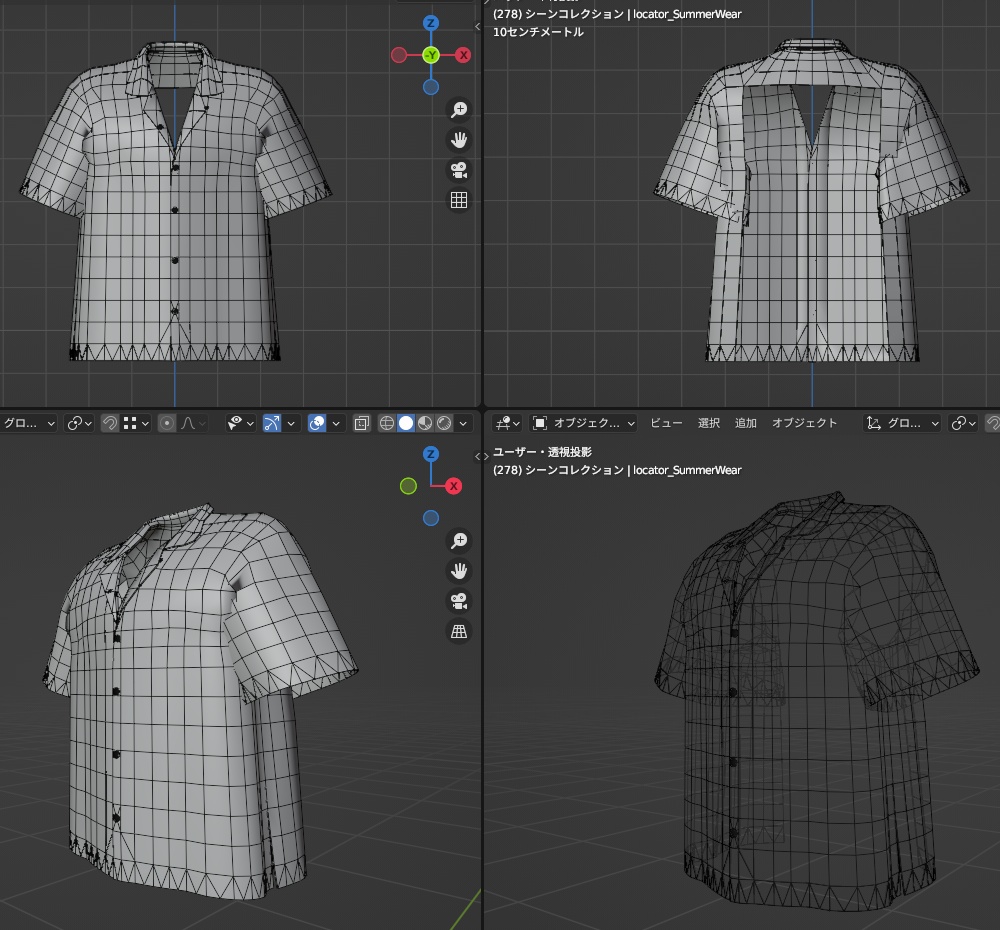Toggle camera view icon in bottom-left viewport
Screen dimensions: 1000x930
459,602
